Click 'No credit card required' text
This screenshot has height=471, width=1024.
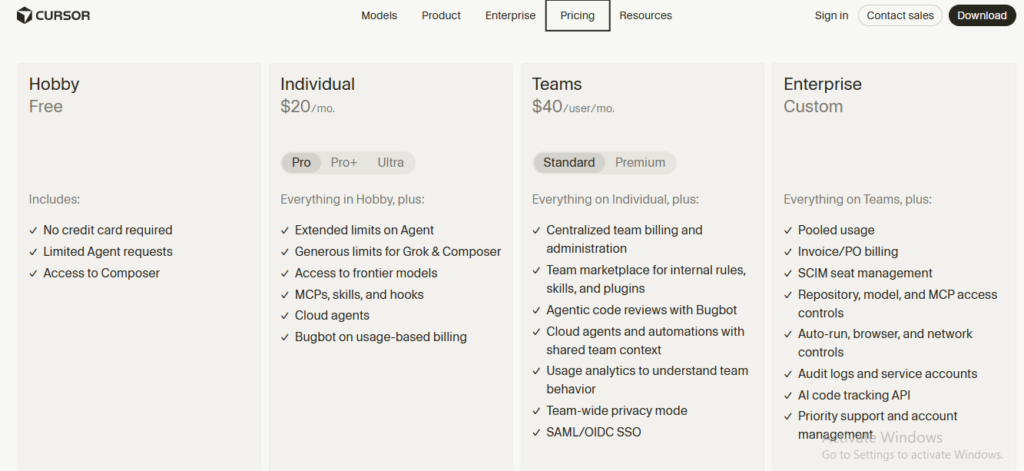coord(108,230)
